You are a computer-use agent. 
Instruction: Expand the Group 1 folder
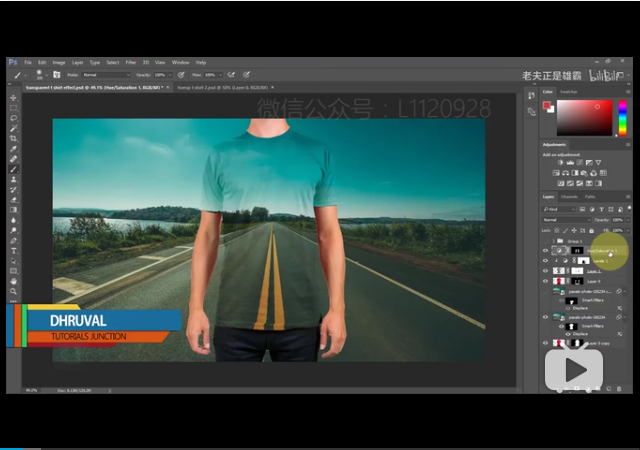pos(554,241)
